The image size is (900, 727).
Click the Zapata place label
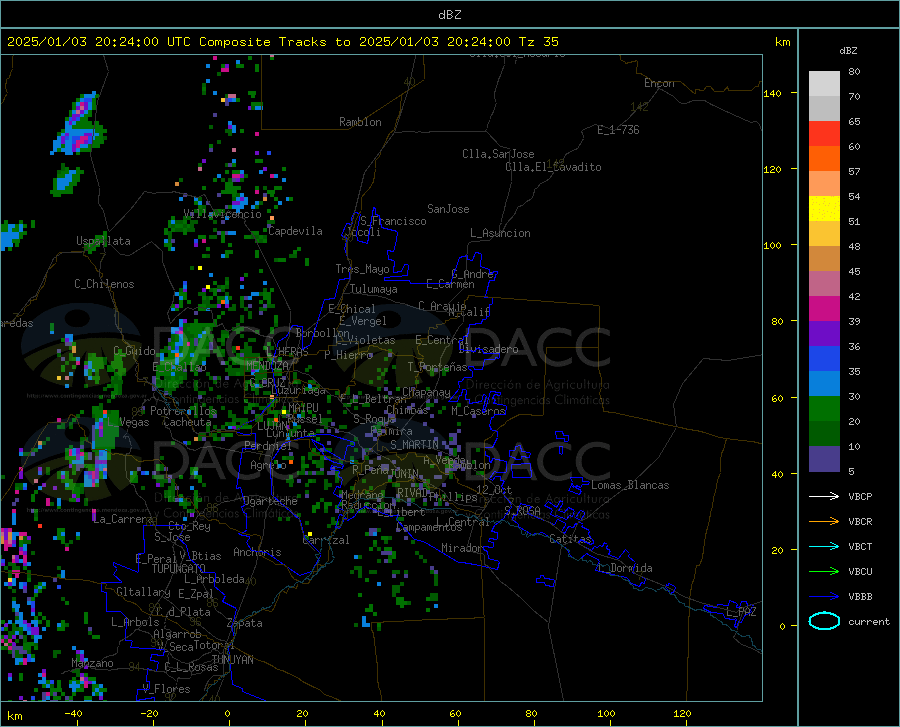click(245, 623)
